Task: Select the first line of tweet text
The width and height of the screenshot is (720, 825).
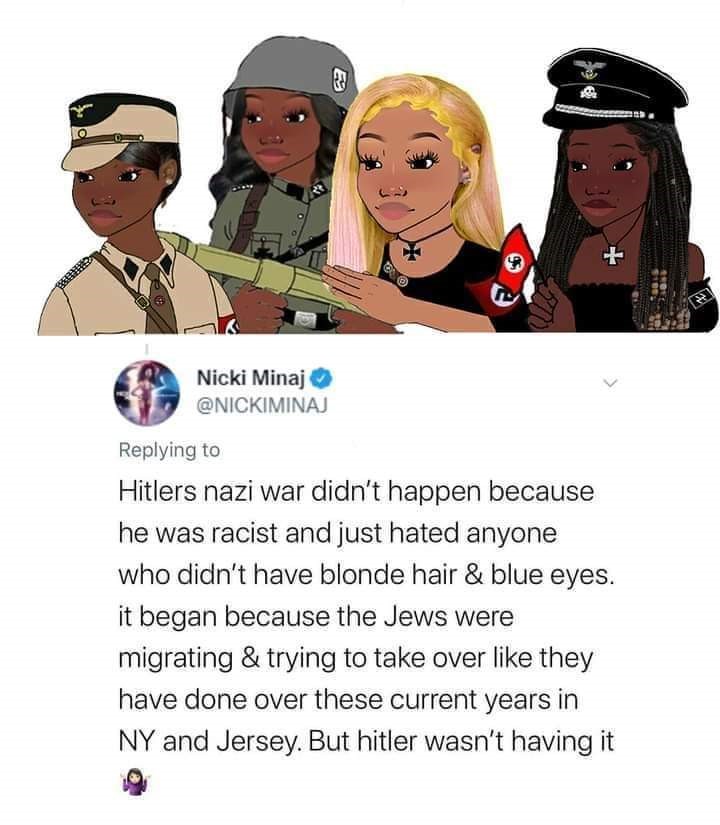Action: (356, 492)
